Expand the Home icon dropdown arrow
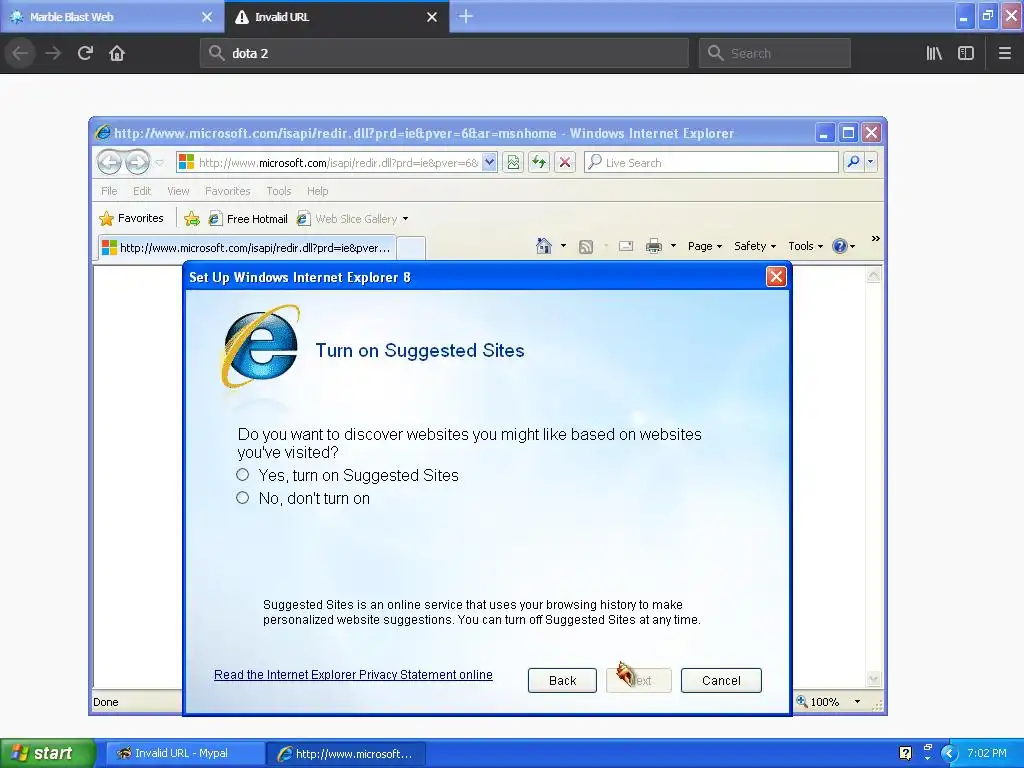The width and height of the screenshot is (1024, 768). click(x=563, y=246)
